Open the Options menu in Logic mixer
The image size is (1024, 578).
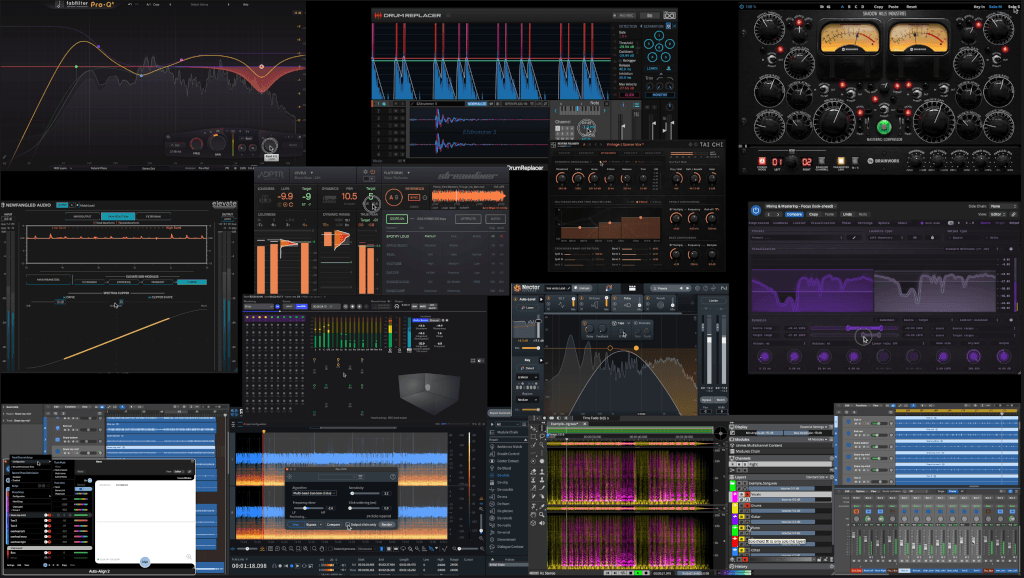(860, 491)
